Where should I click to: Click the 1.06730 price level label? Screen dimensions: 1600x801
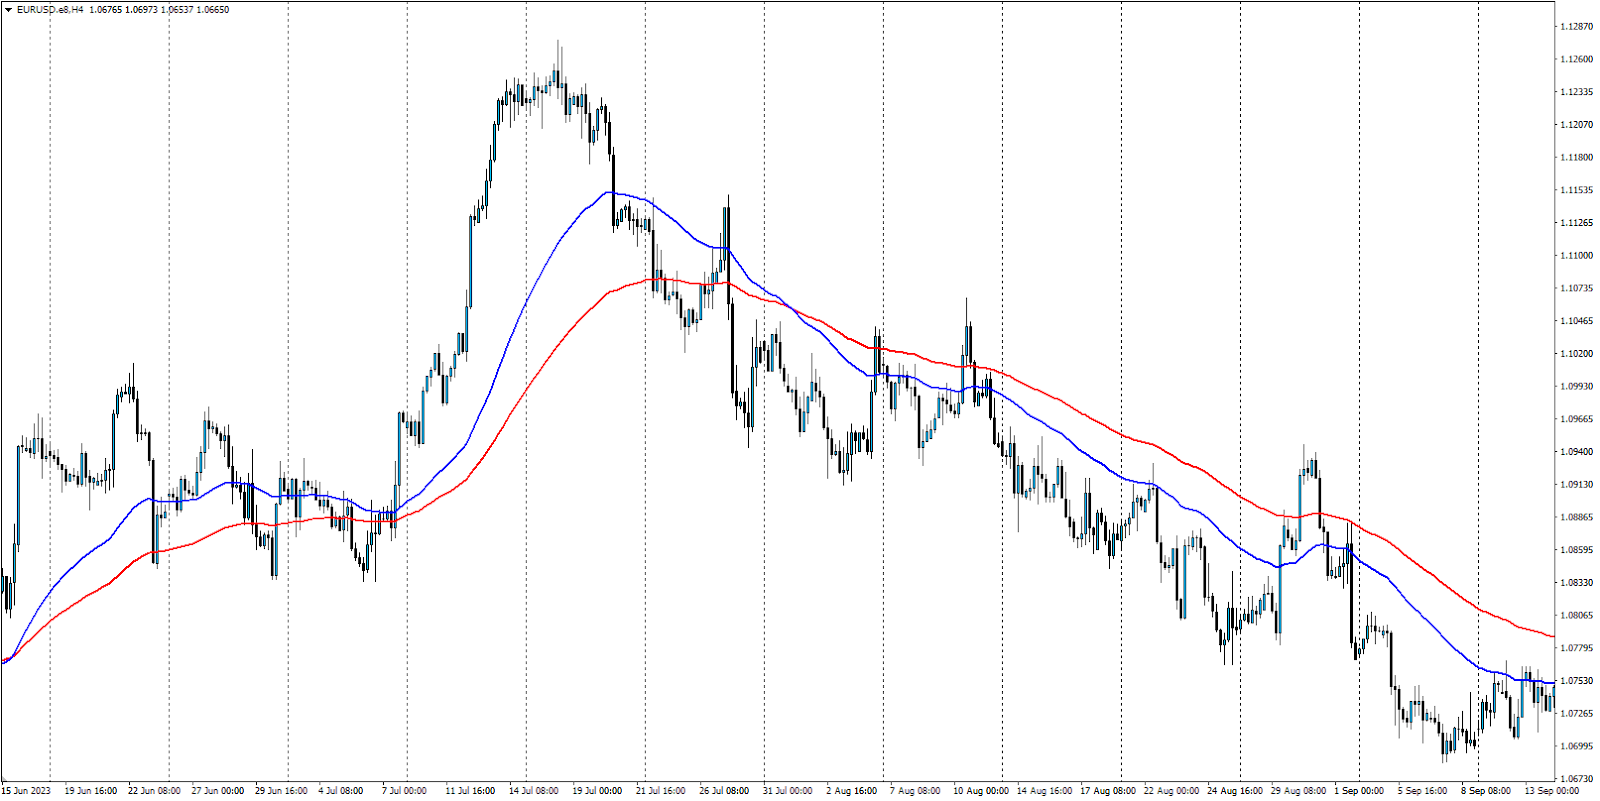click(1577, 779)
